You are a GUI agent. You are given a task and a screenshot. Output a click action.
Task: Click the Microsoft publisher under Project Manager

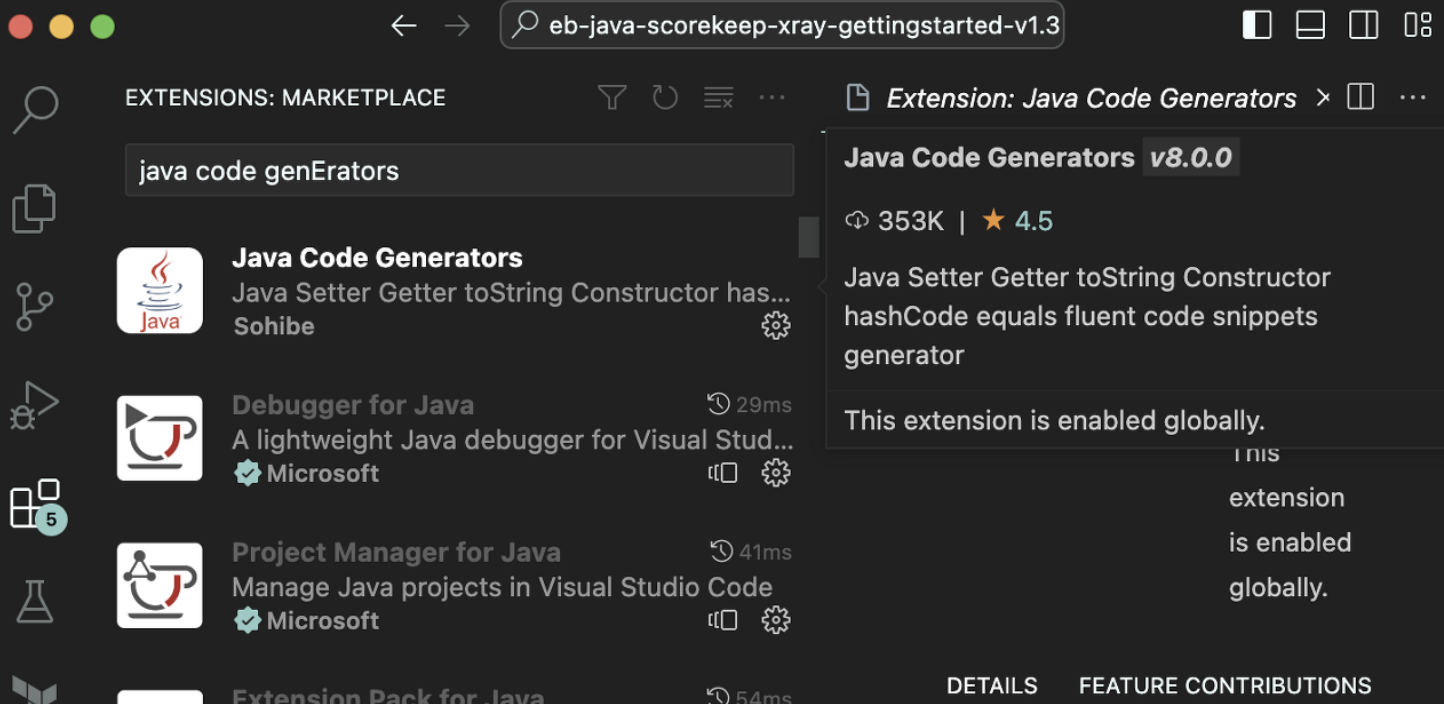point(323,621)
